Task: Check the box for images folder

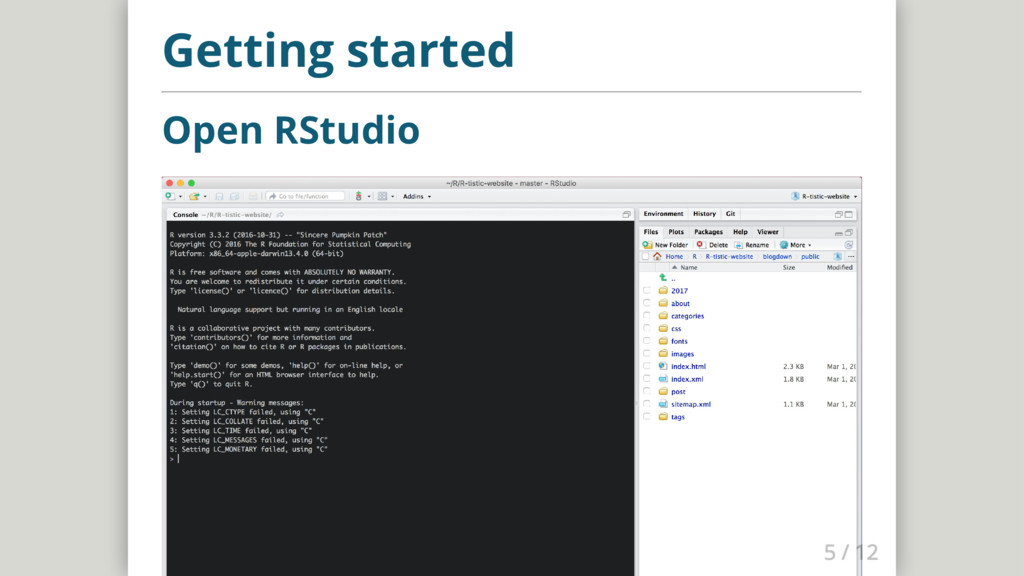Action: (x=647, y=354)
